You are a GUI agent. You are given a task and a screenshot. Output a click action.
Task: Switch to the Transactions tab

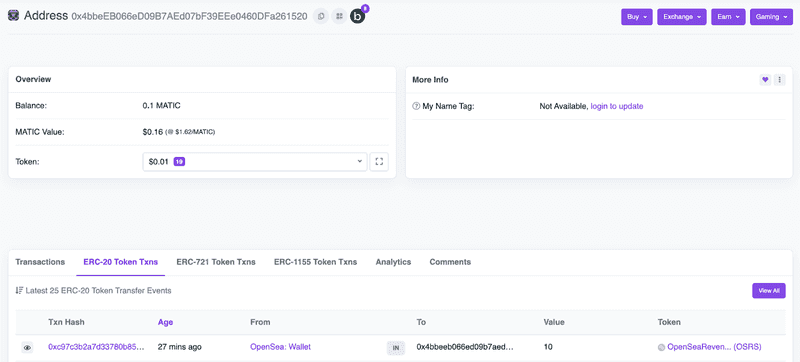(40, 262)
